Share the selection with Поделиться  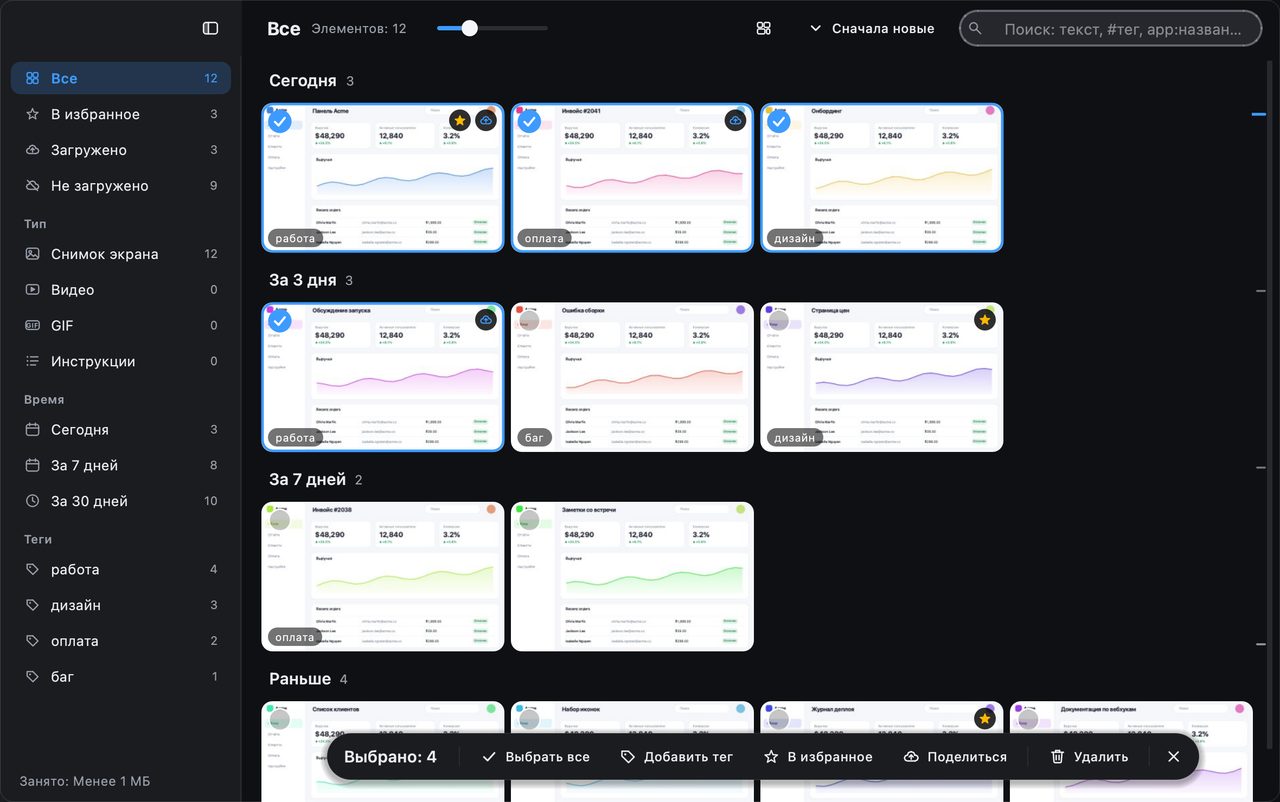click(955, 757)
